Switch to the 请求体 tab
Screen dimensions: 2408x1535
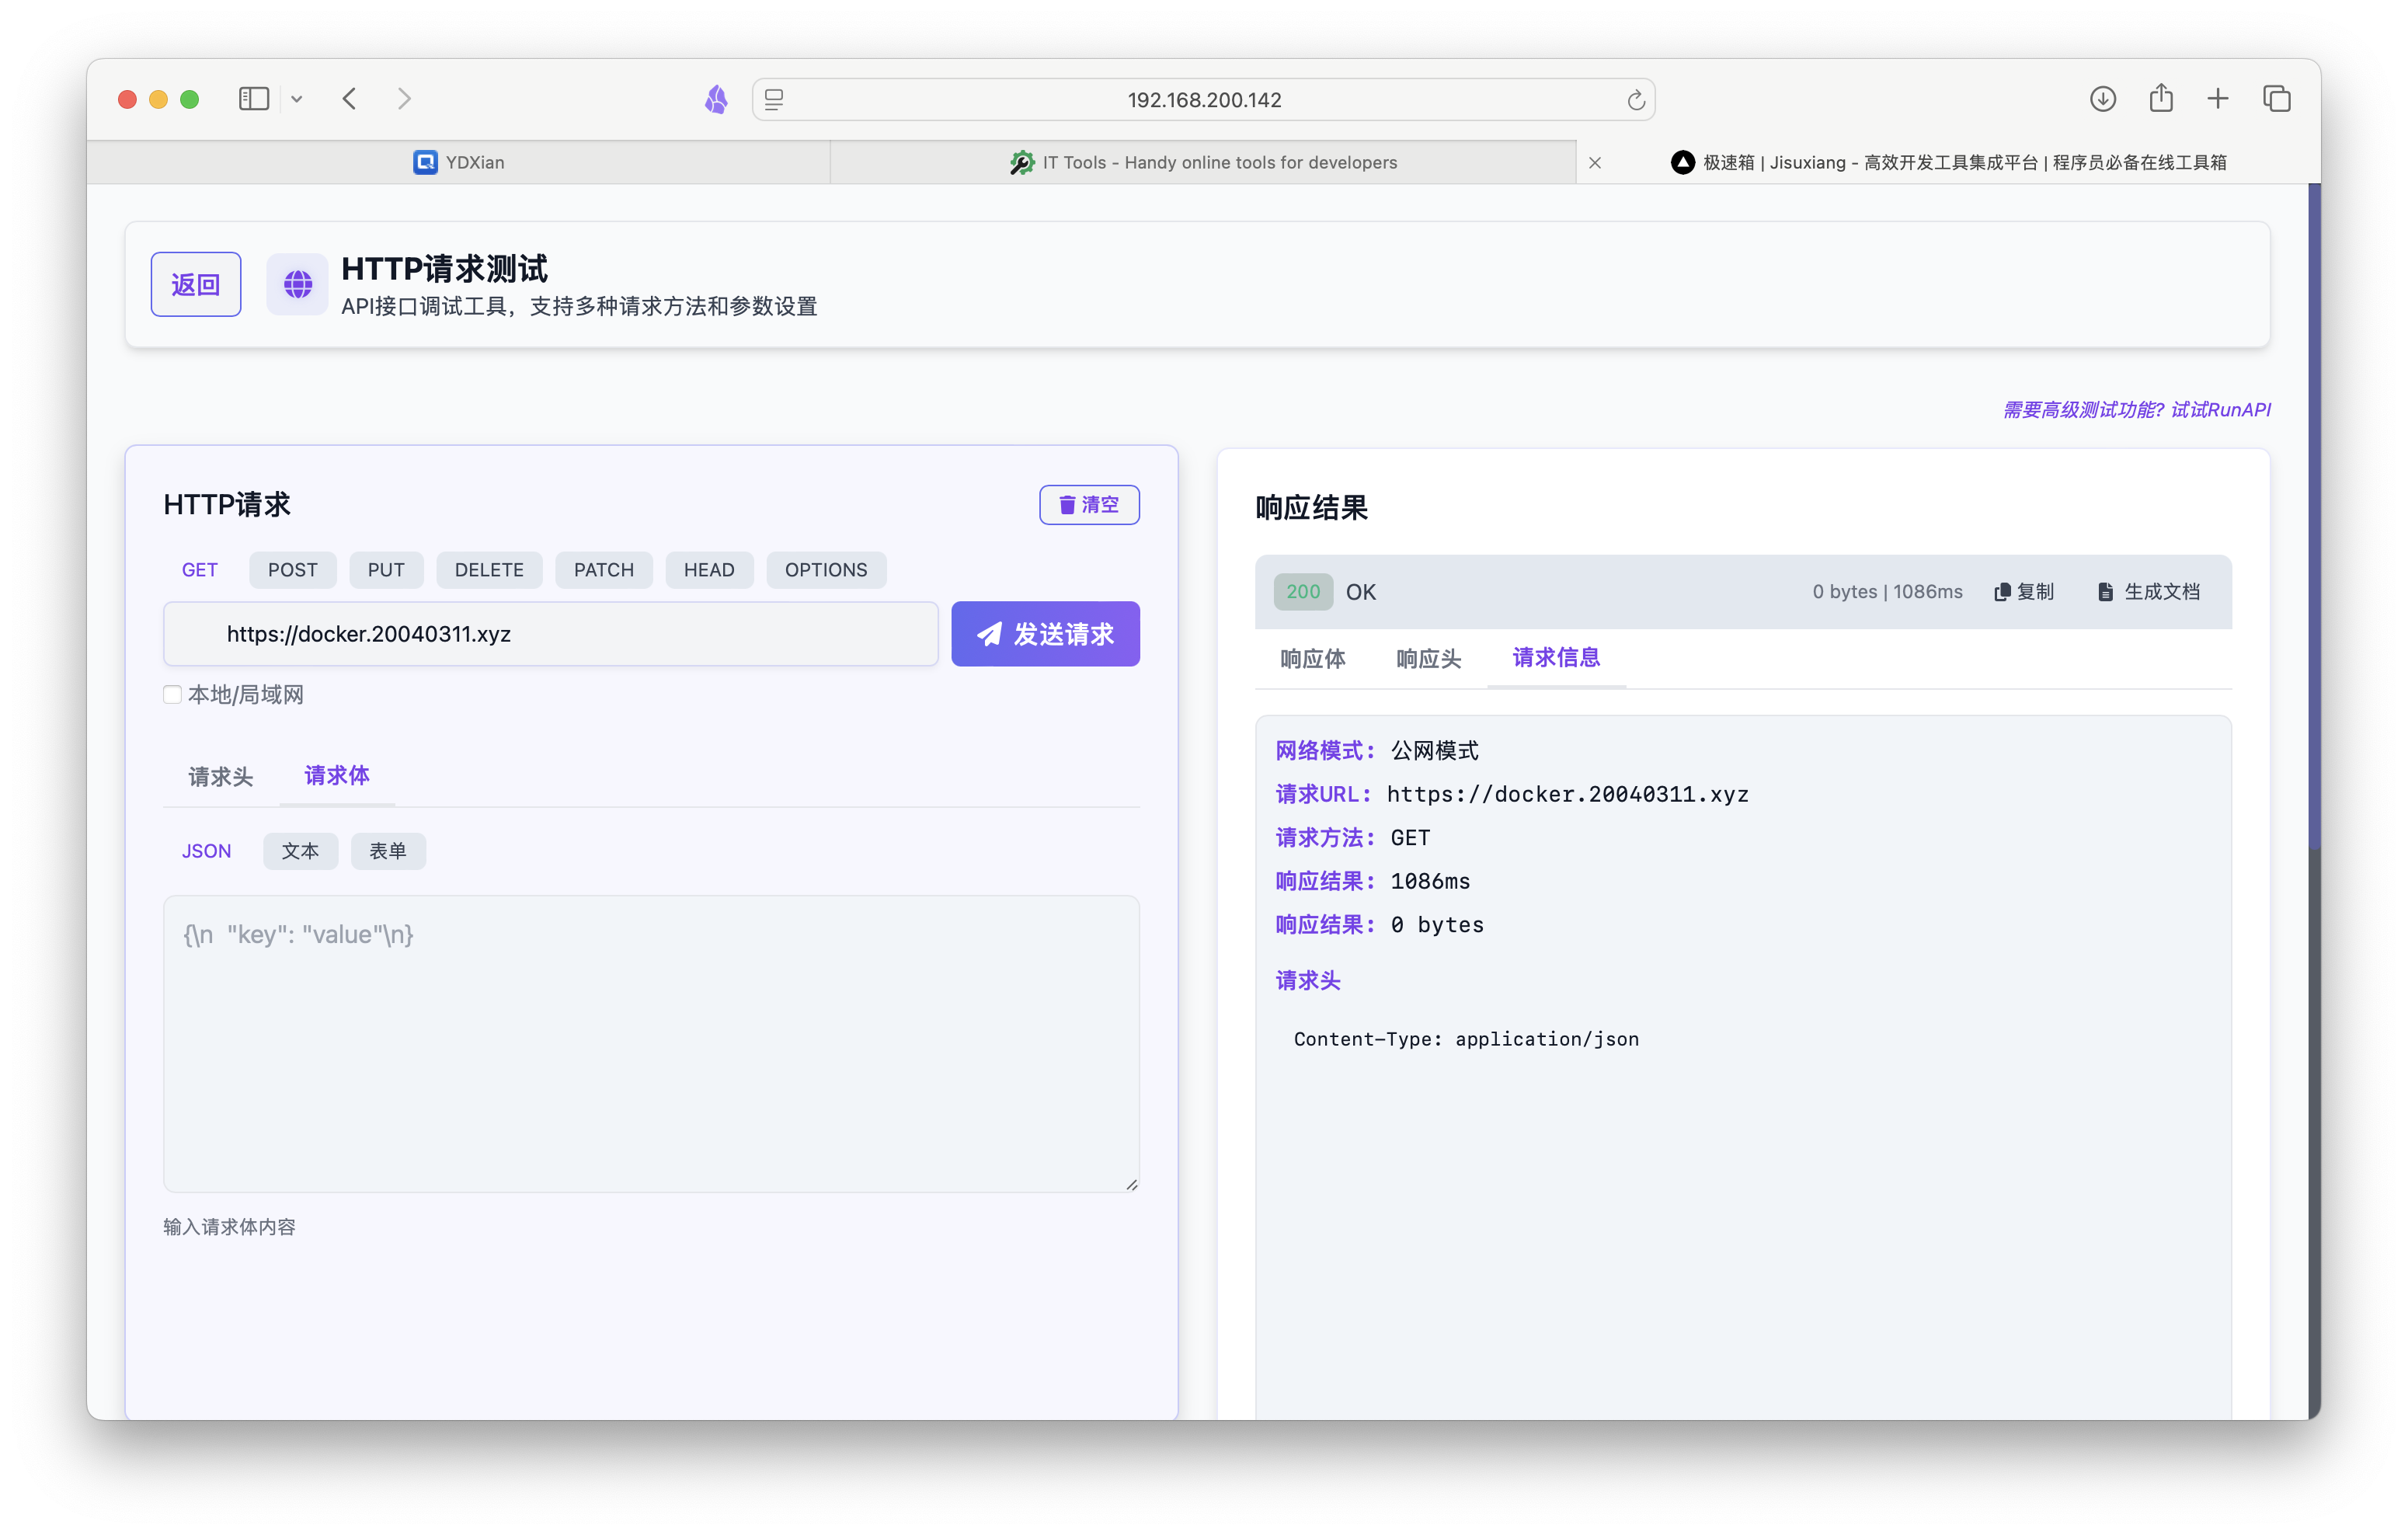point(337,776)
